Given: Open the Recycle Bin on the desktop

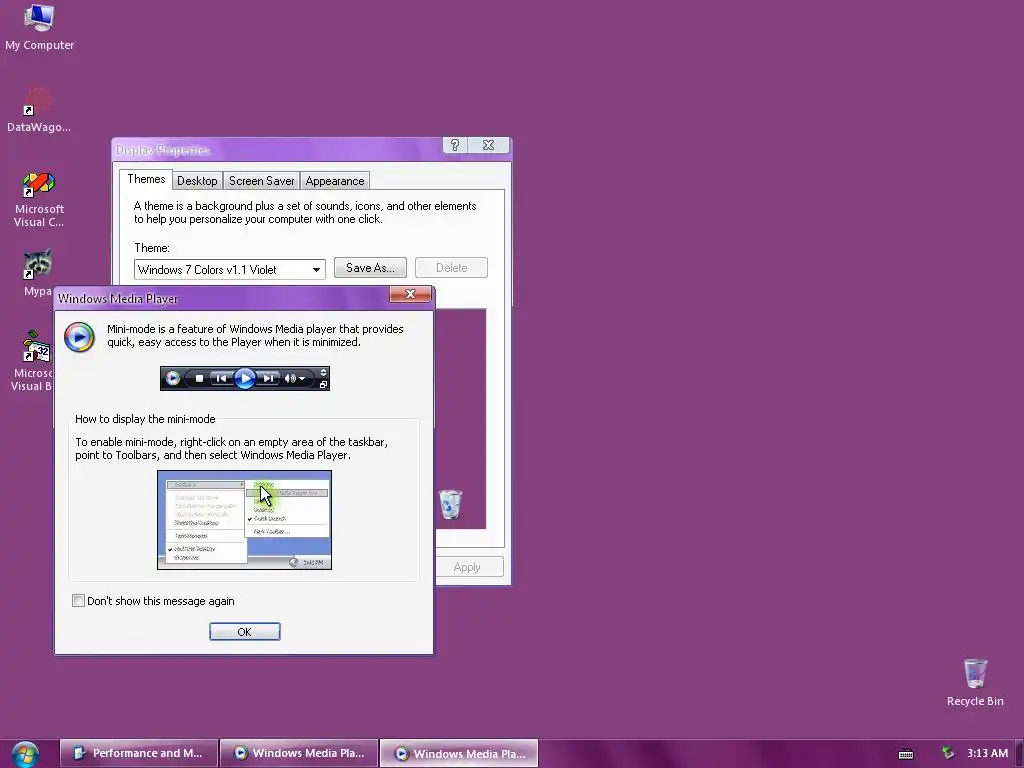Looking at the screenshot, I should coord(975,682).
